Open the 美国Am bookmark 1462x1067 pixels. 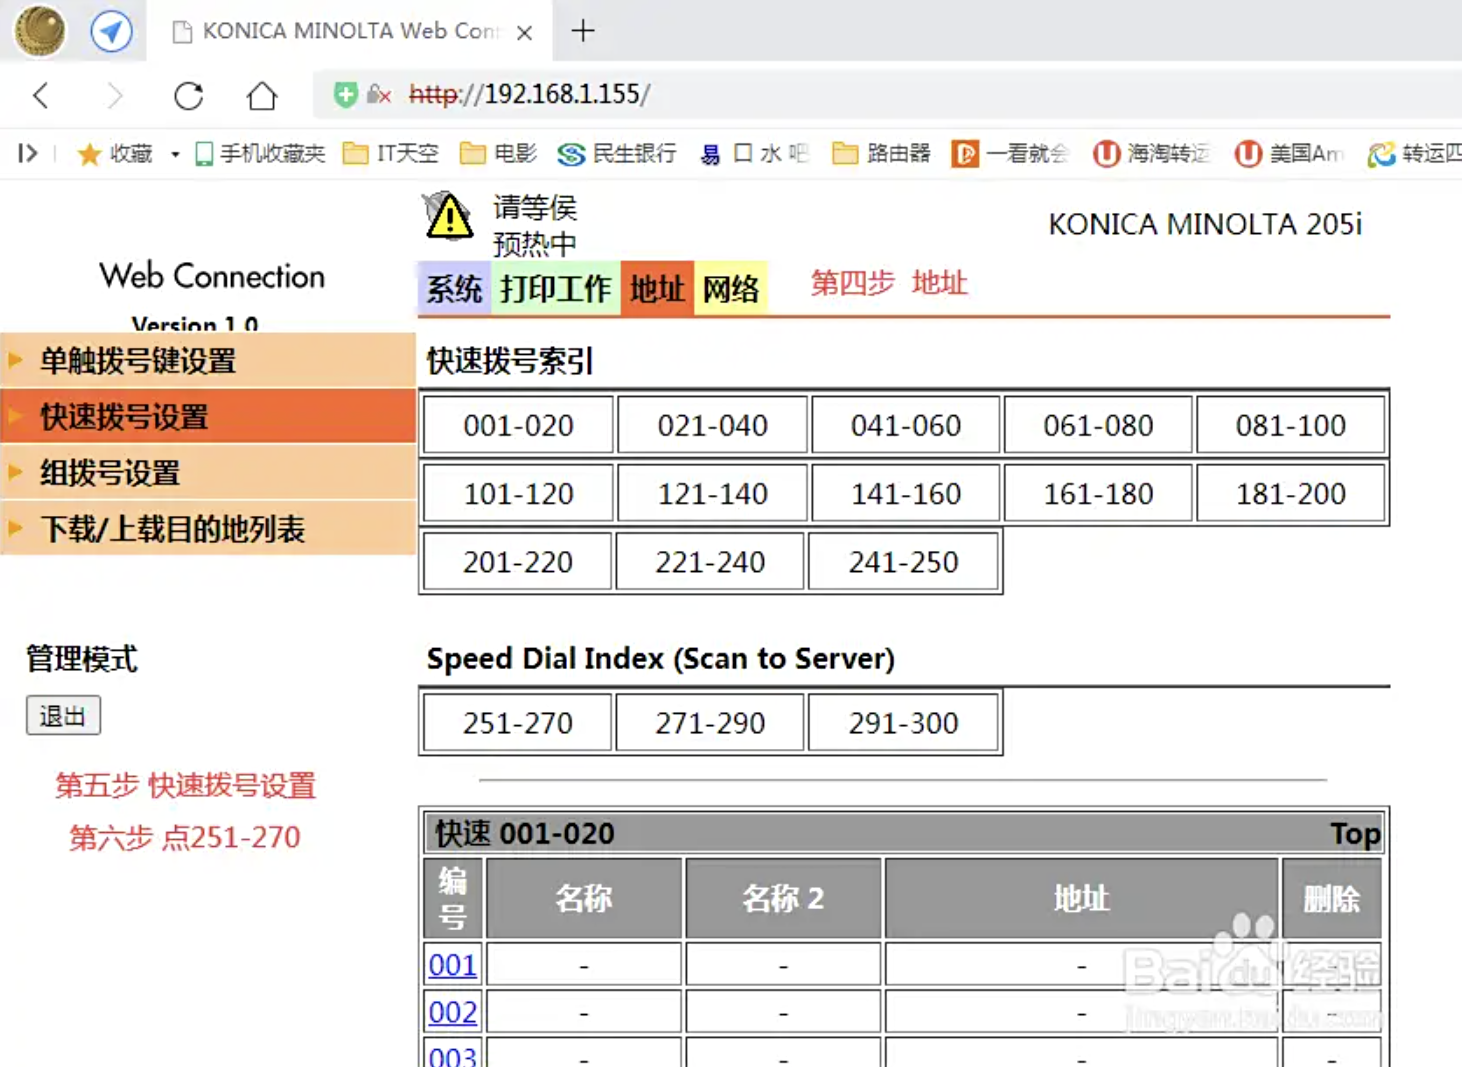[x=1289, y=153]
